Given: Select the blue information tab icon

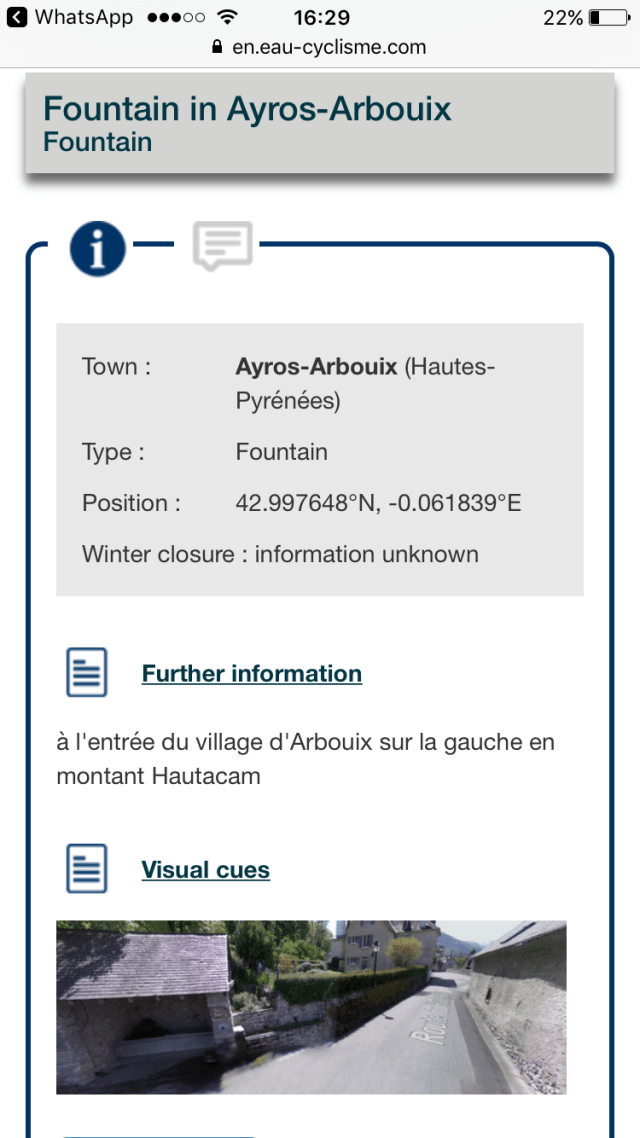Looking at the screenshot, I should 97,248.
